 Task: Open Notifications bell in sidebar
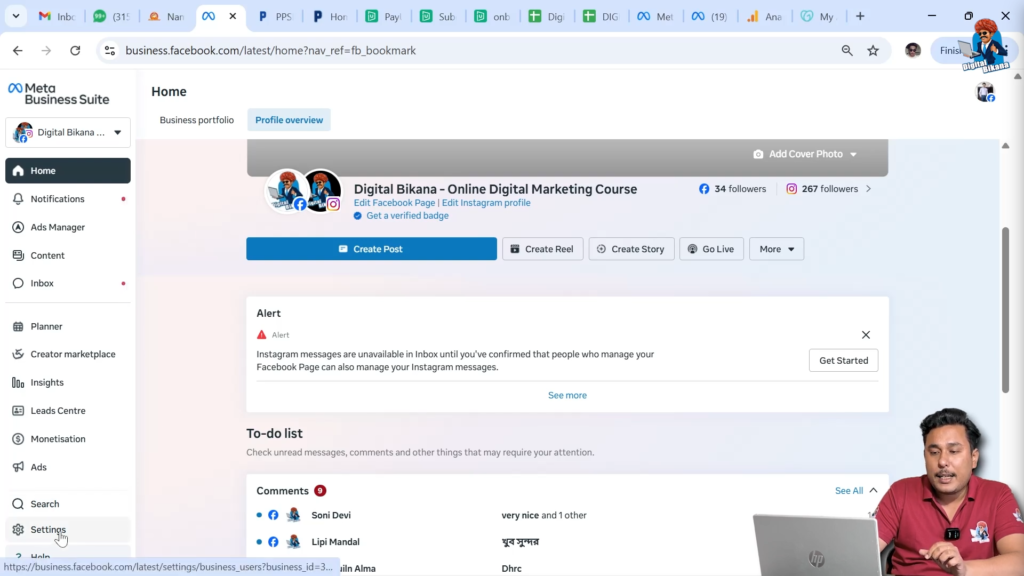[x=68, y=199]
